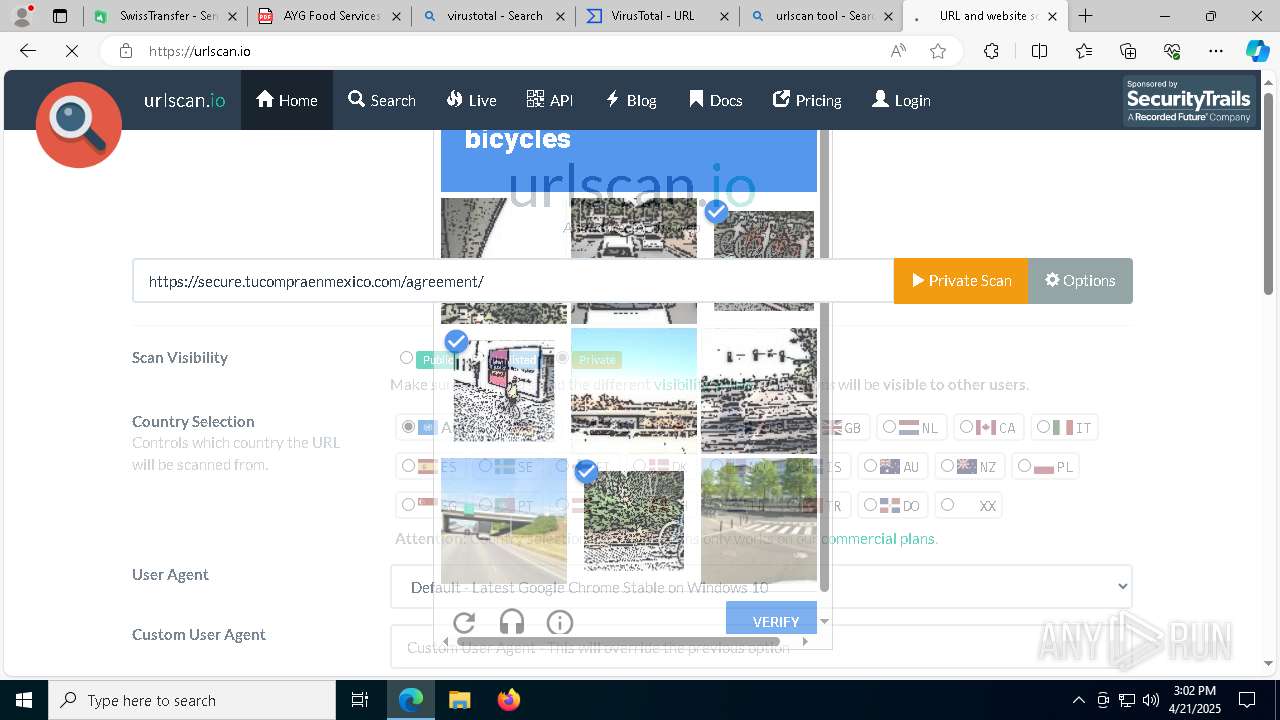Open the User Agent dropdown
The image size is (1280, 720).
[761, 587]
